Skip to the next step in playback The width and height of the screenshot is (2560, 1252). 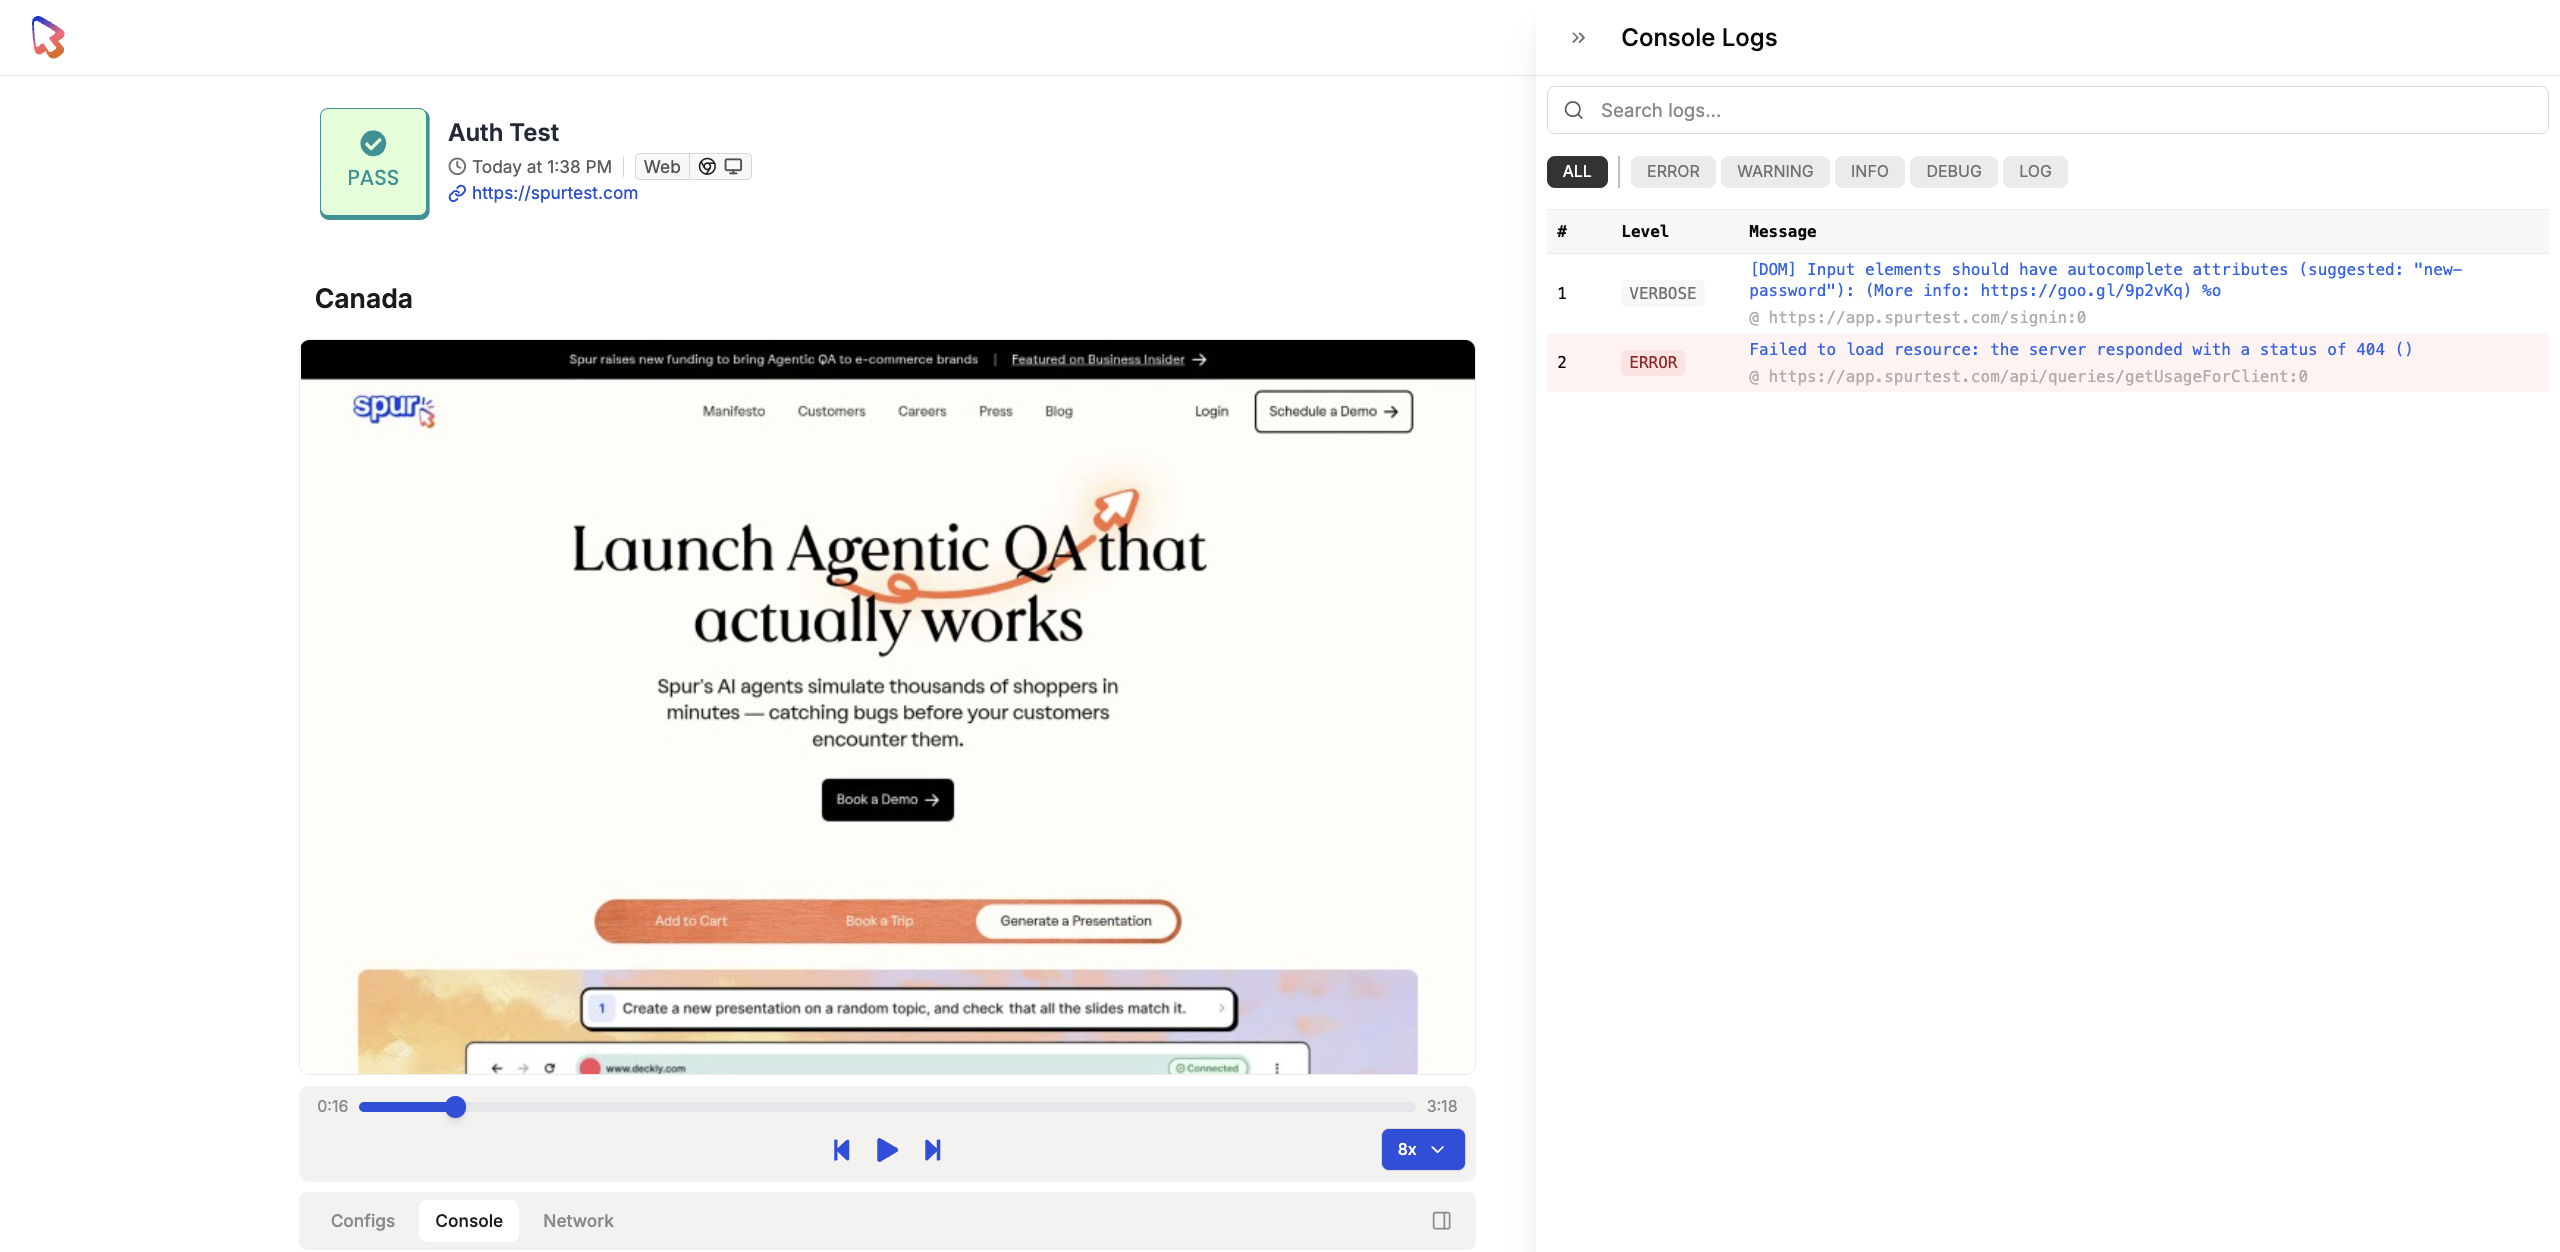tap(932, 1150)
